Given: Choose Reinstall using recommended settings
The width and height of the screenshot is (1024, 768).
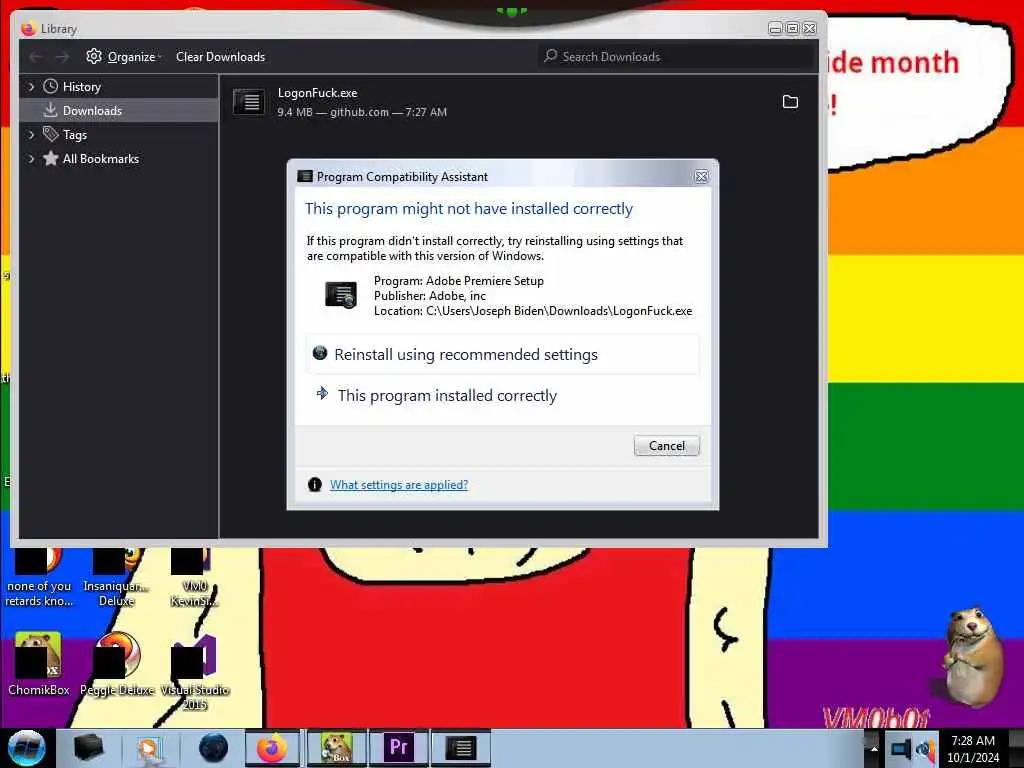Looking at the screenshot, I should point(502,355).
